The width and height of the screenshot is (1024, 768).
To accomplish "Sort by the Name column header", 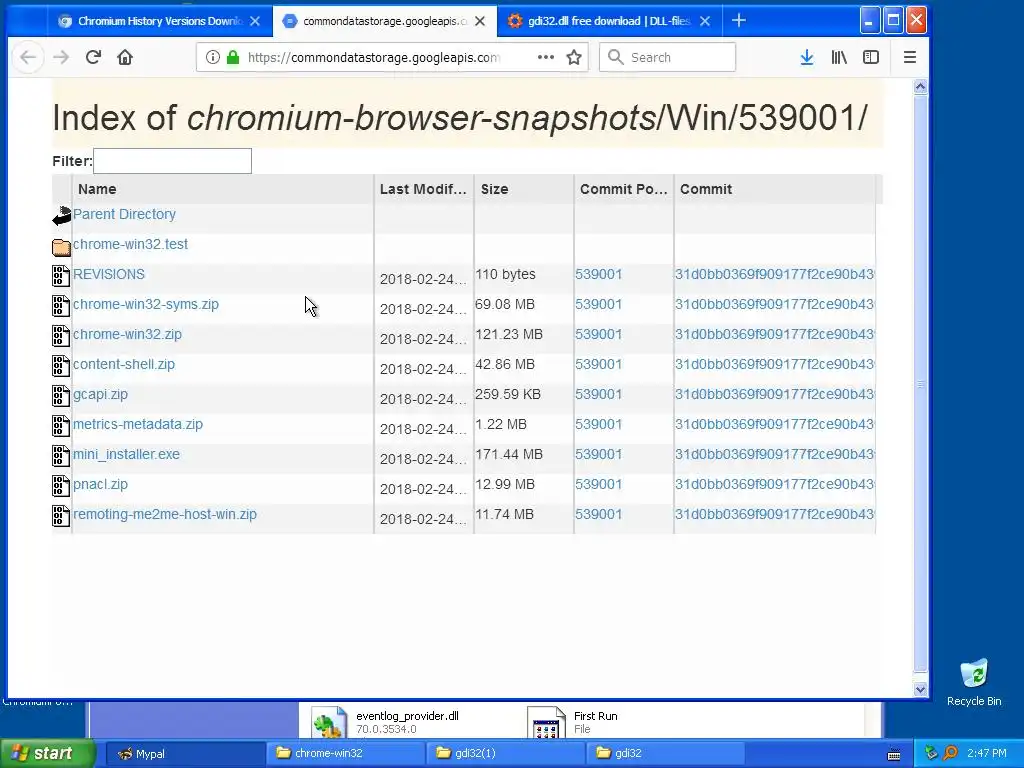I will (223, 189).
